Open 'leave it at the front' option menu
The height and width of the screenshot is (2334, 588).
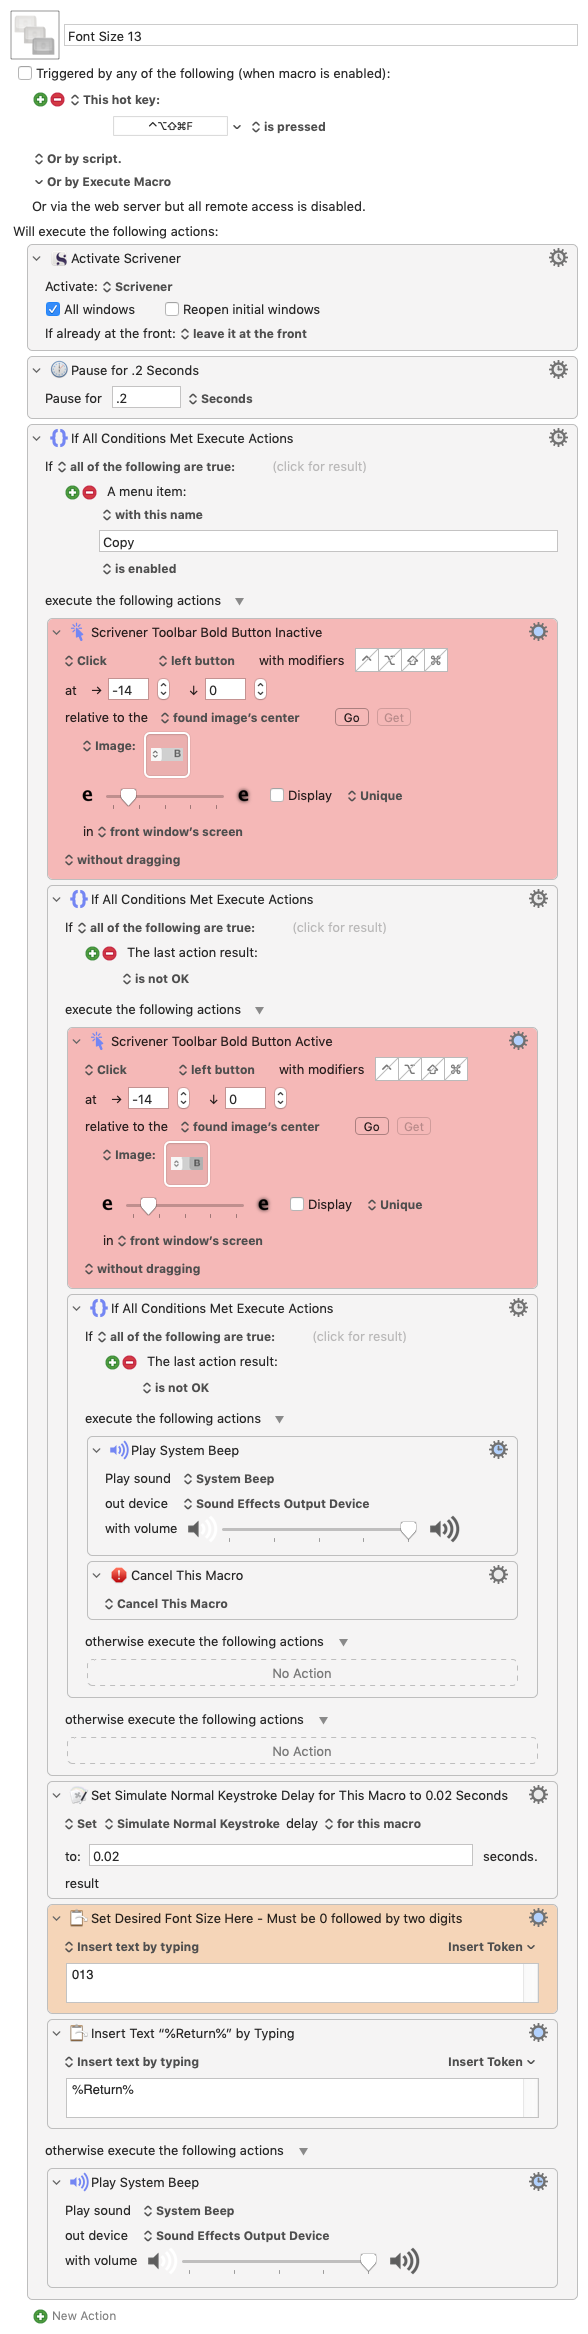pyautogui.click(x=243, y=334)
